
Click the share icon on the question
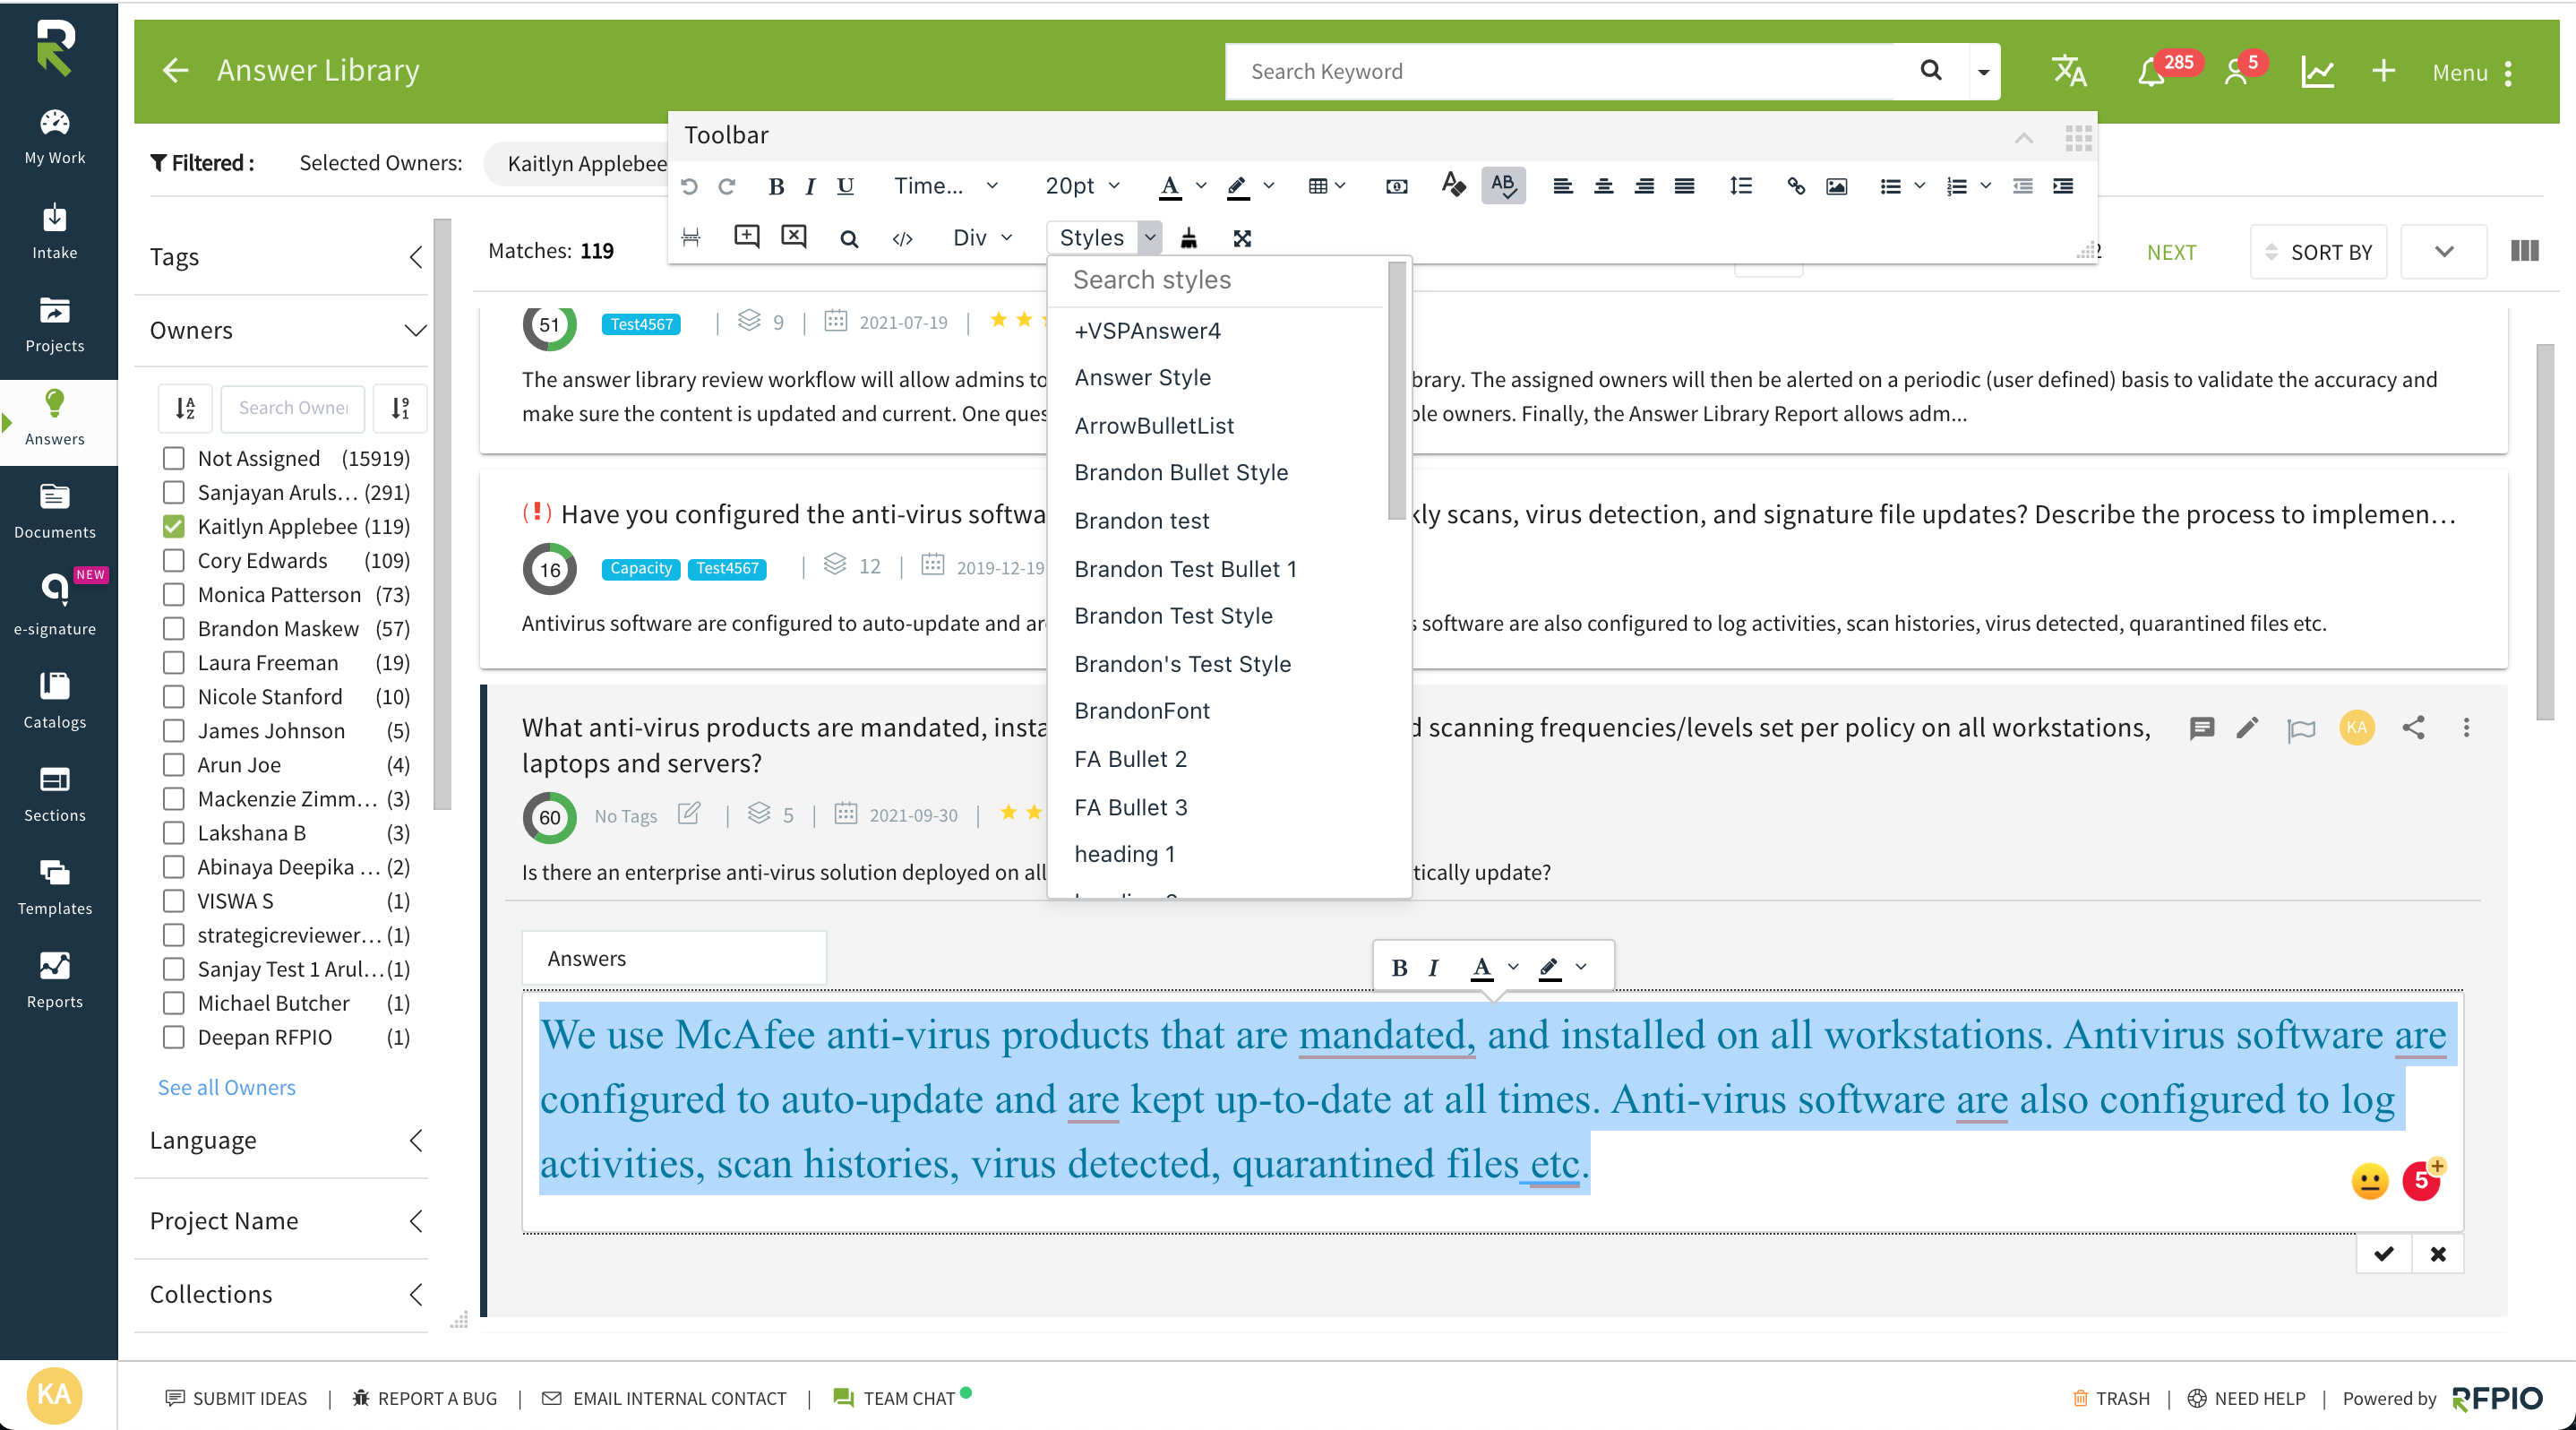tap(2413, 727)
